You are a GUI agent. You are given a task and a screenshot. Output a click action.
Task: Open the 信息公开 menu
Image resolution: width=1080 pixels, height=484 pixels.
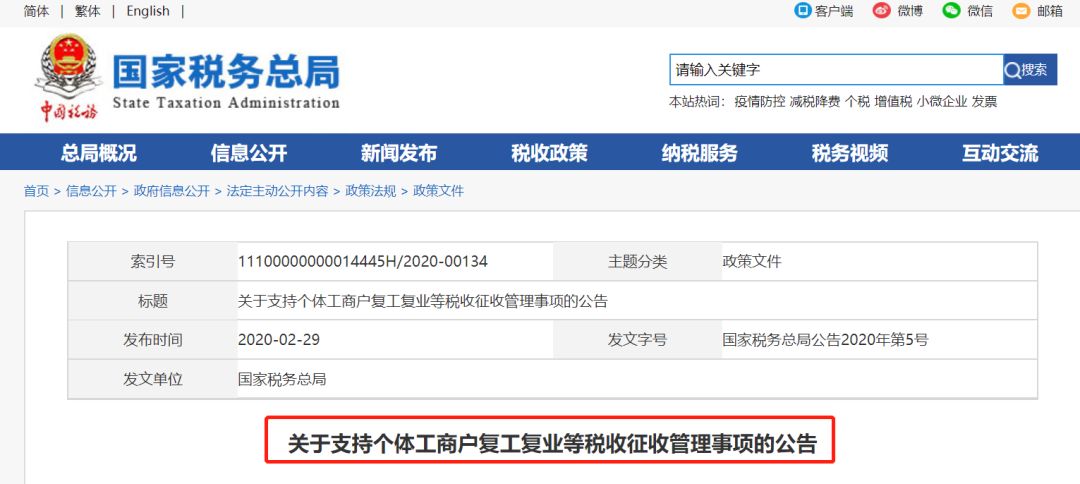[249, 153]
